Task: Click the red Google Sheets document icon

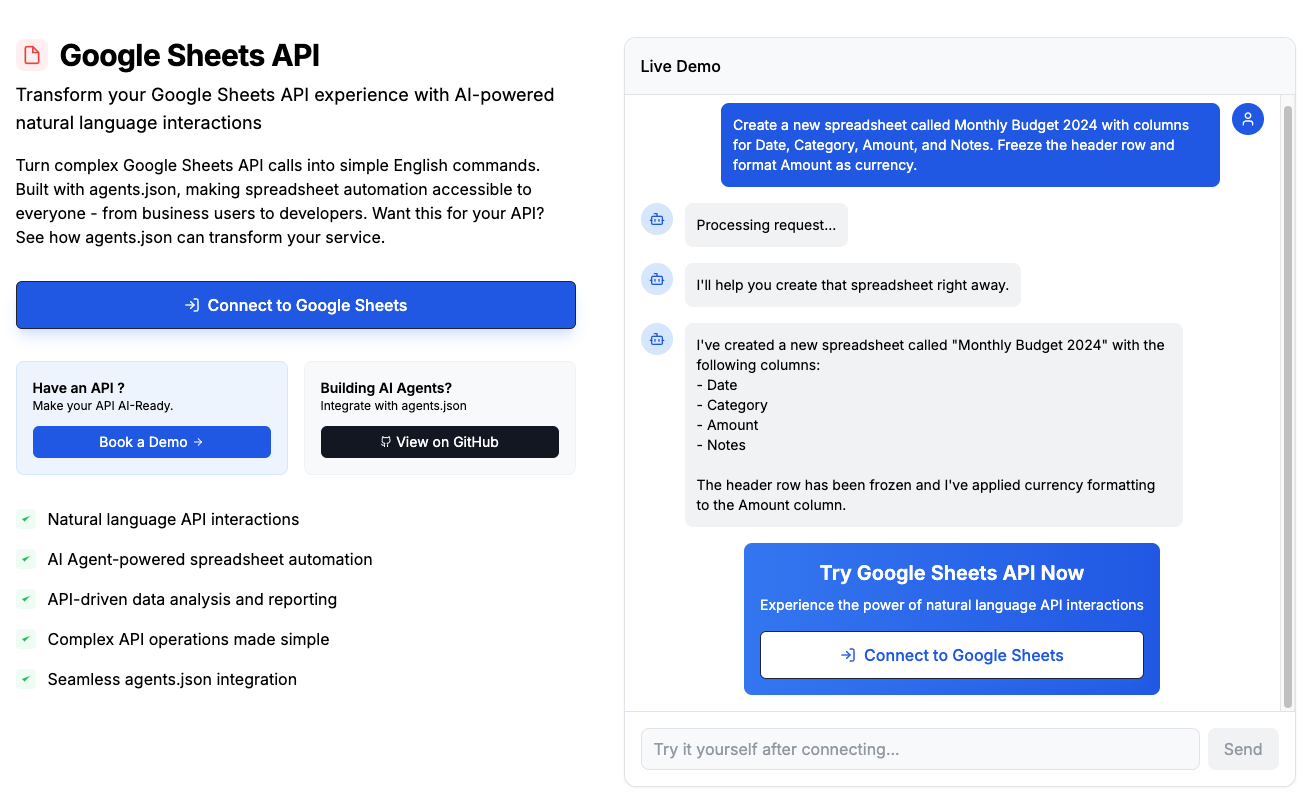Action: point(32,55)
